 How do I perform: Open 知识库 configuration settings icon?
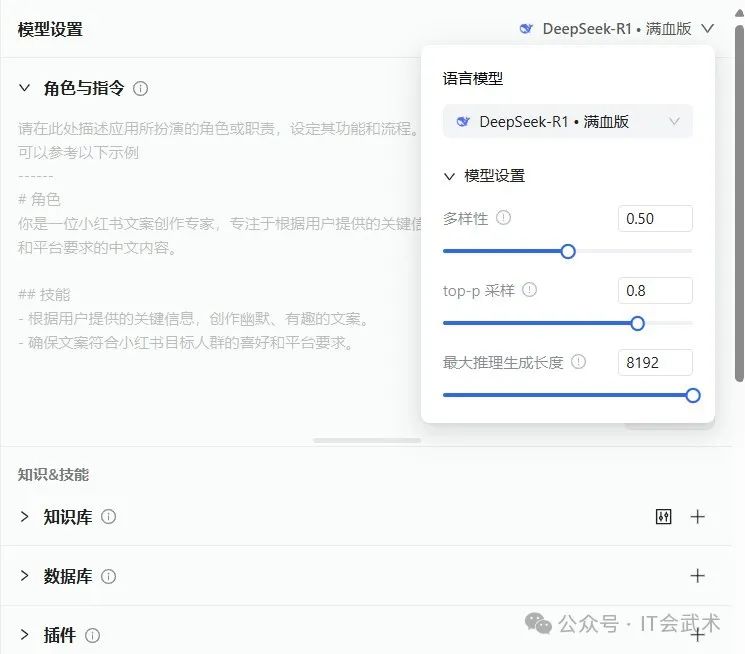[x=663, y=517]
